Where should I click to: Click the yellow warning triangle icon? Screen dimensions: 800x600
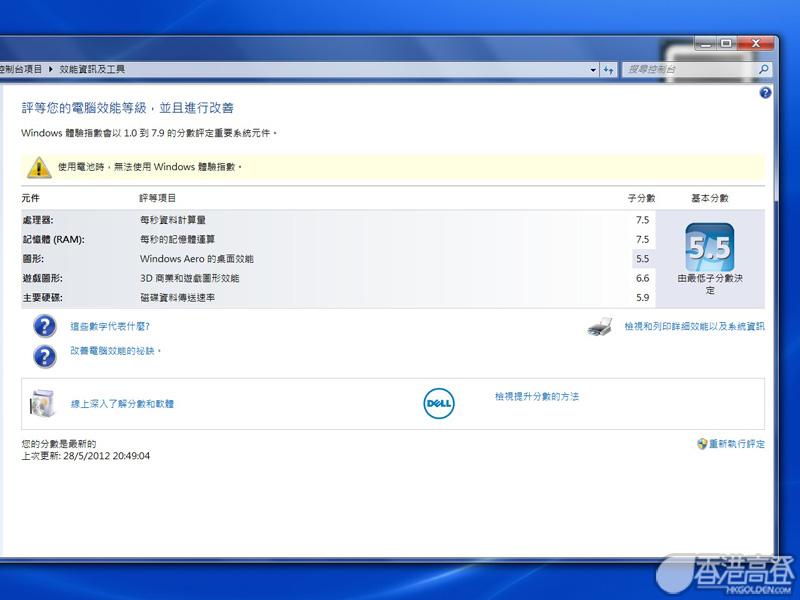pos(38,167)
